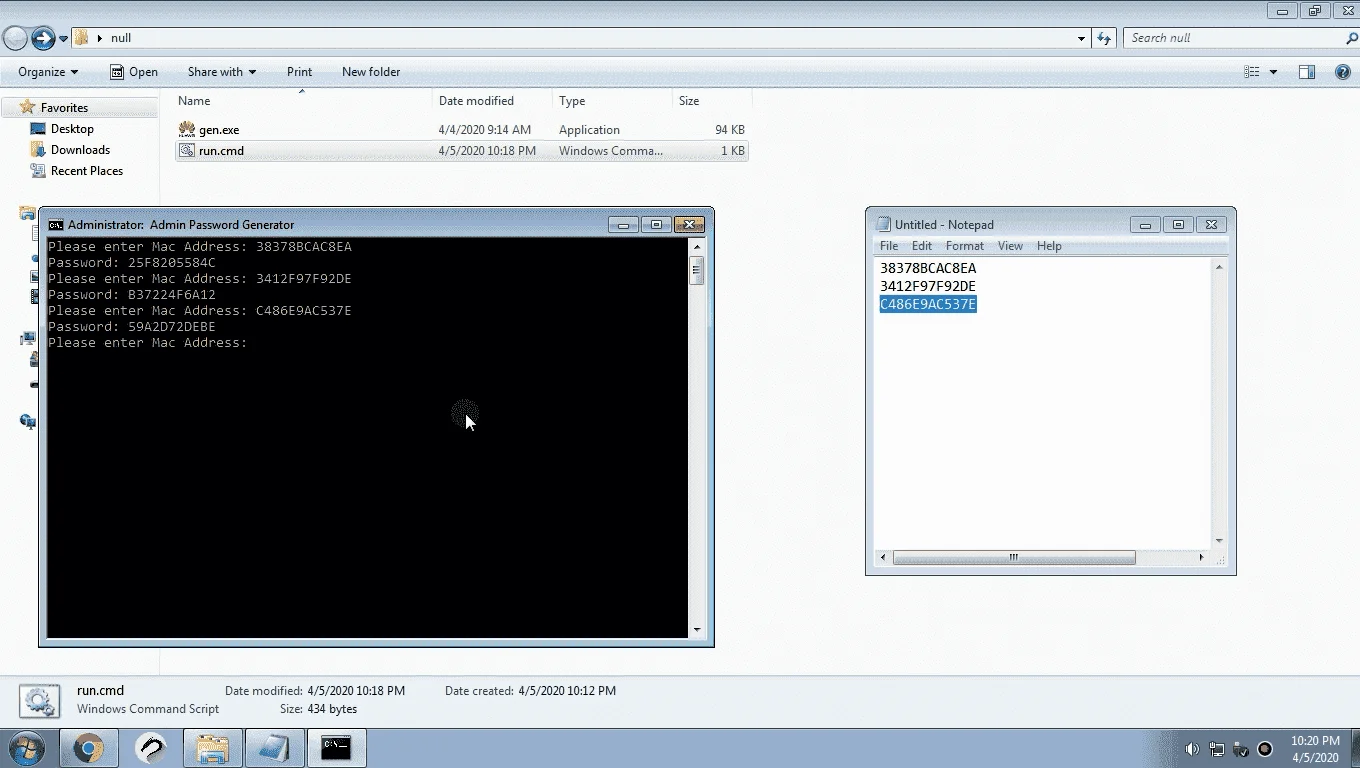Screen dimensions: 1360x768
Task: Click the Print toolbar button
Action: click(299, 72)
